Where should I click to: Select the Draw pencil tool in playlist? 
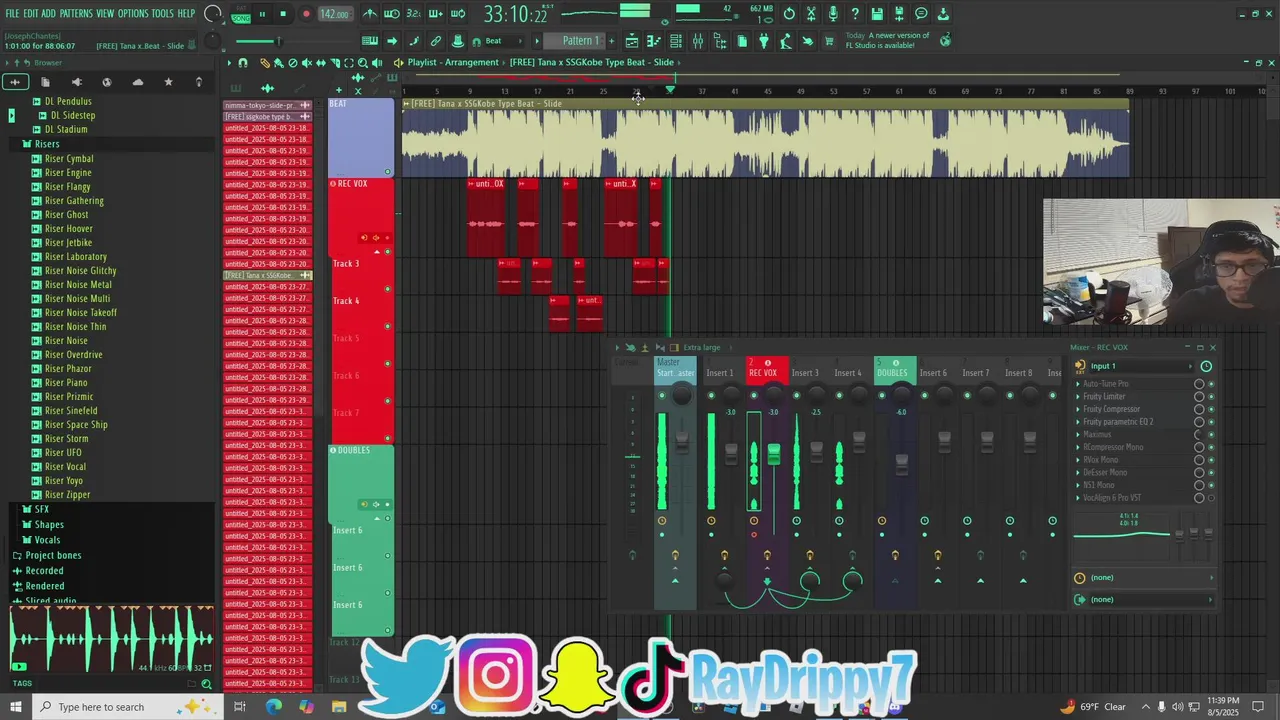click(265, 62)
